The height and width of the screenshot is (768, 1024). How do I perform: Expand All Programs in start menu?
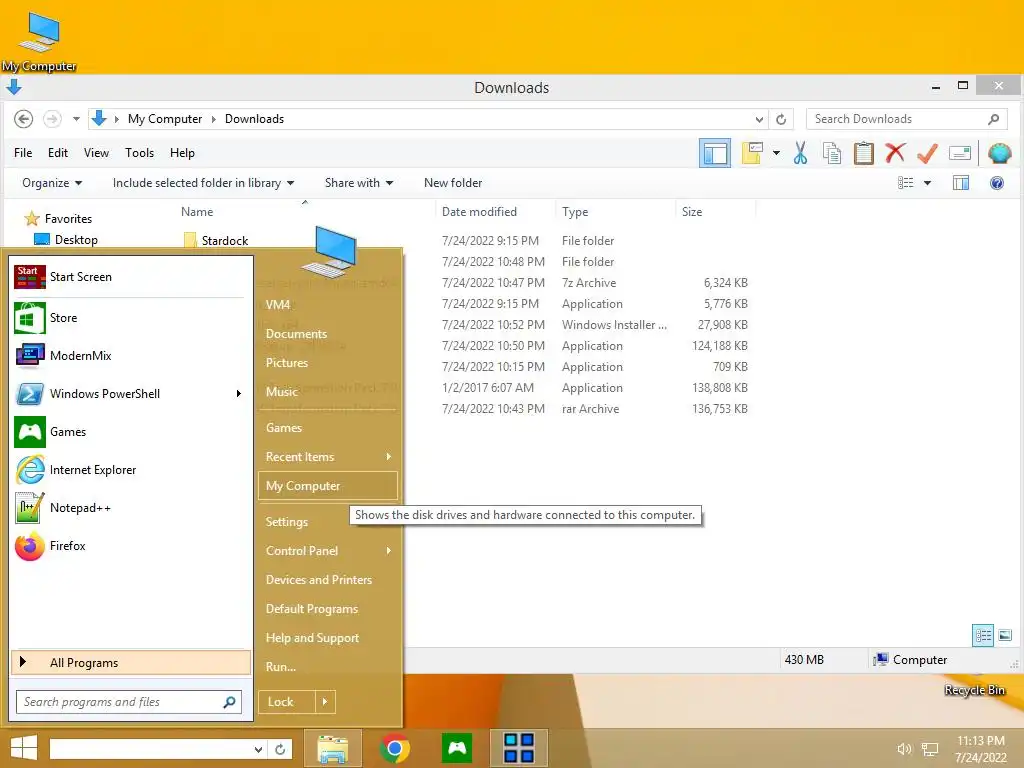click(x=131, y=663)
